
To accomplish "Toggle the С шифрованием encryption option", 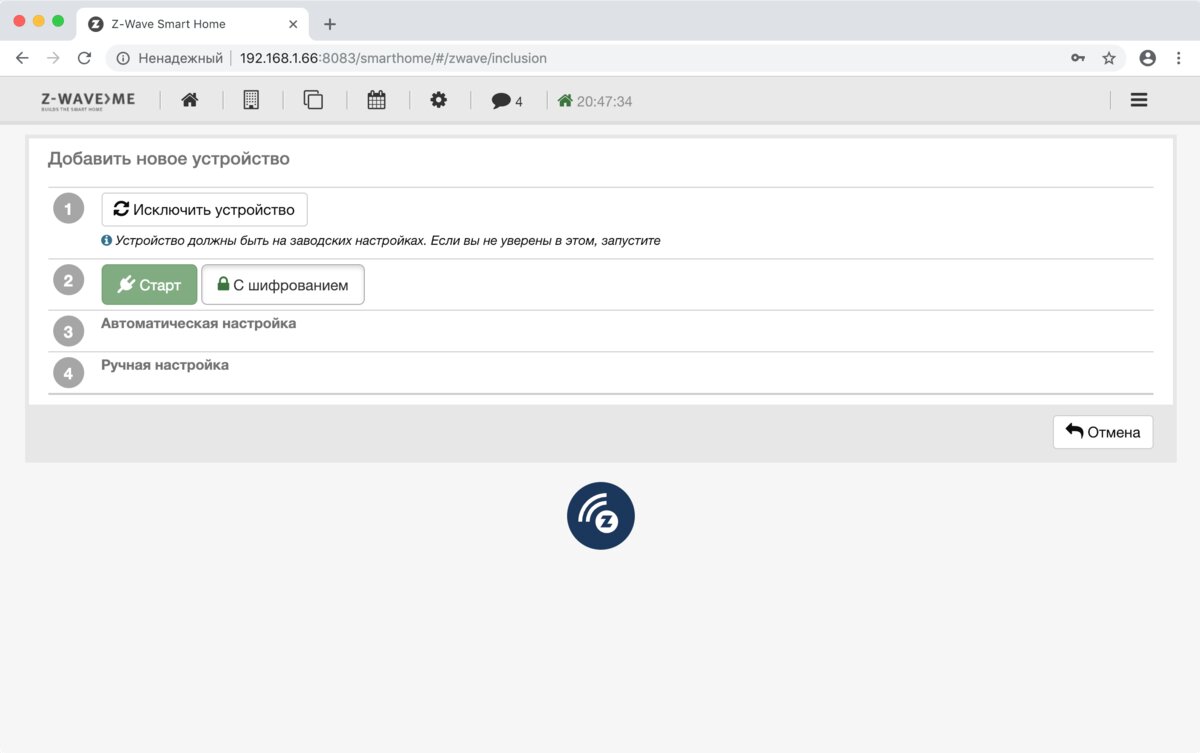I will (x=283, y=285).
